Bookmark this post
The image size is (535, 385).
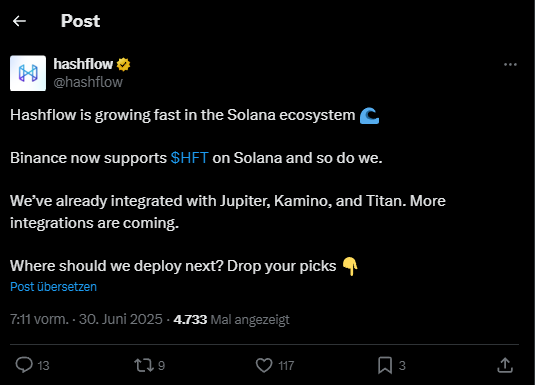(385, 365)
